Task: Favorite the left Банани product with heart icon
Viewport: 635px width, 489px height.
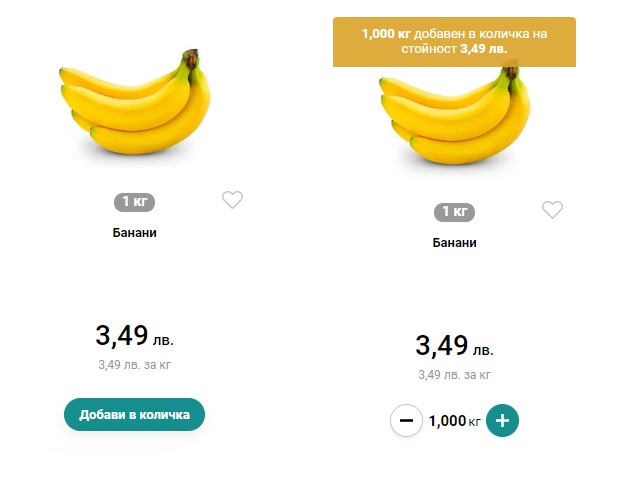Action: point(232,200)
